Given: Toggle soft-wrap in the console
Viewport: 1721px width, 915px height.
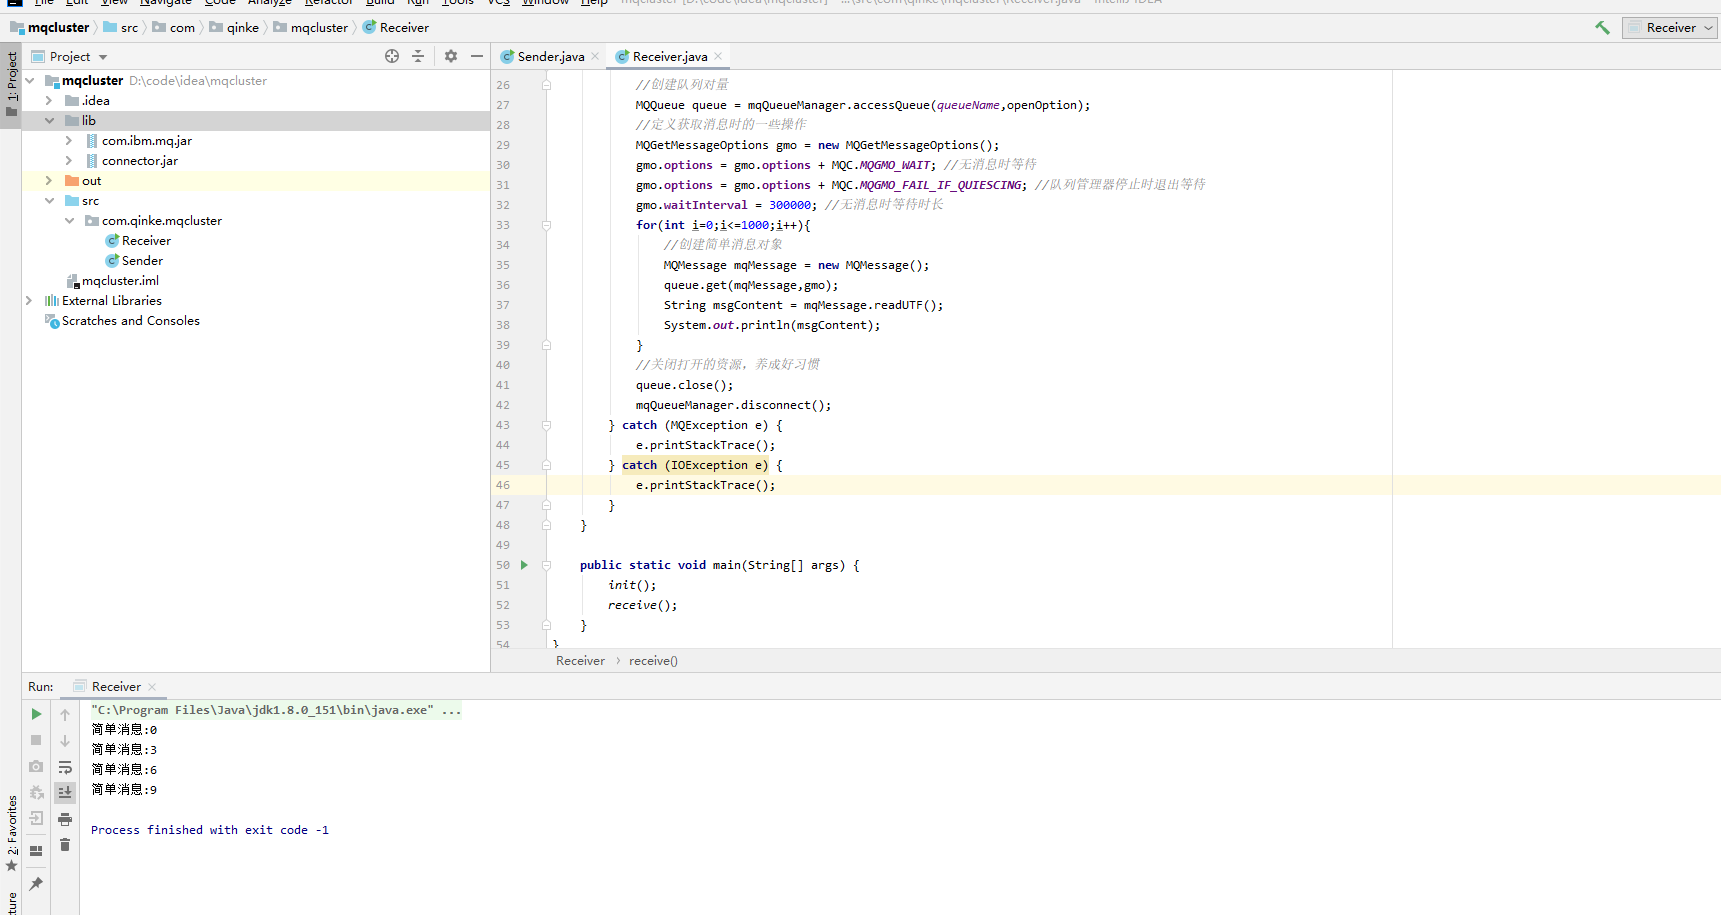Looking at the screenshot, I should click(65, 767).
